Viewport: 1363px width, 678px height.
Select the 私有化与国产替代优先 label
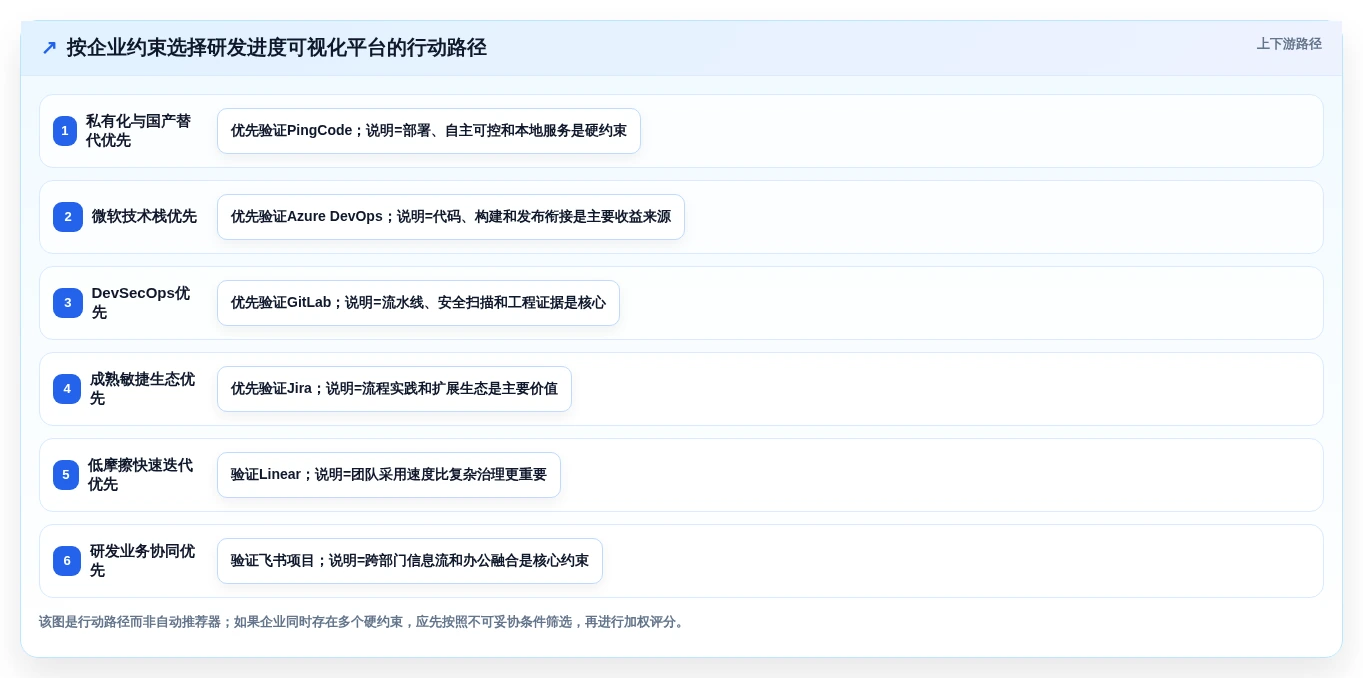click(x=138, y=131)
